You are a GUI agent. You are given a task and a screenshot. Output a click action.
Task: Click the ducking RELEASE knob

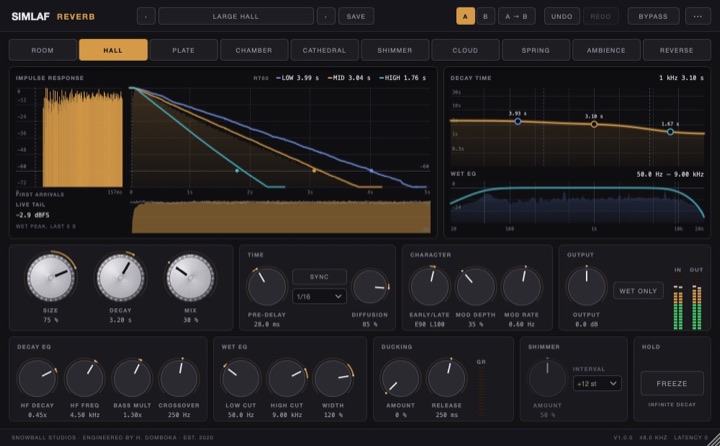[x=446, y=378]
